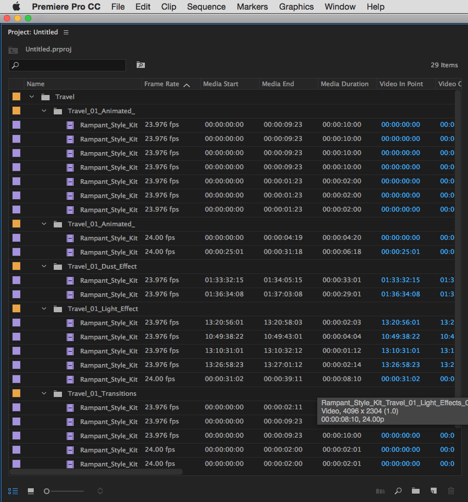Click the folder icon beside Untitled.prproj
The width and height of the screenshot is (468, 502).
[13, 50]
